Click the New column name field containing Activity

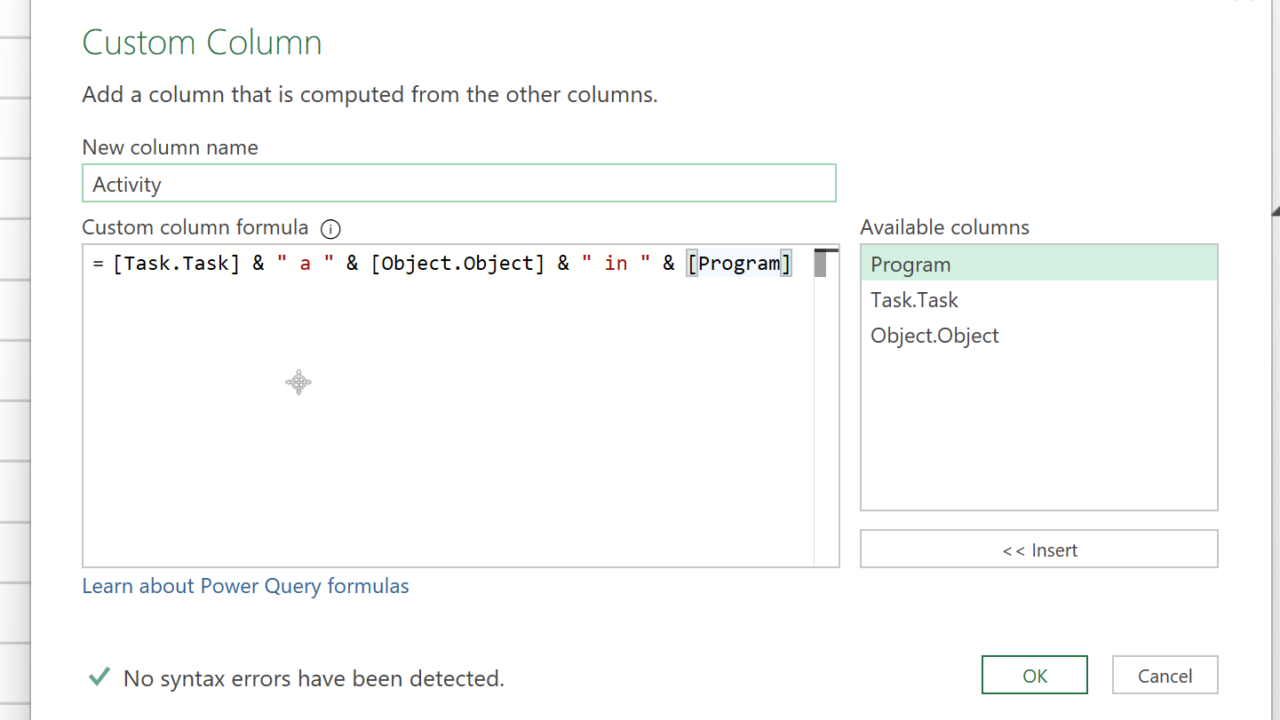(458, 184)
